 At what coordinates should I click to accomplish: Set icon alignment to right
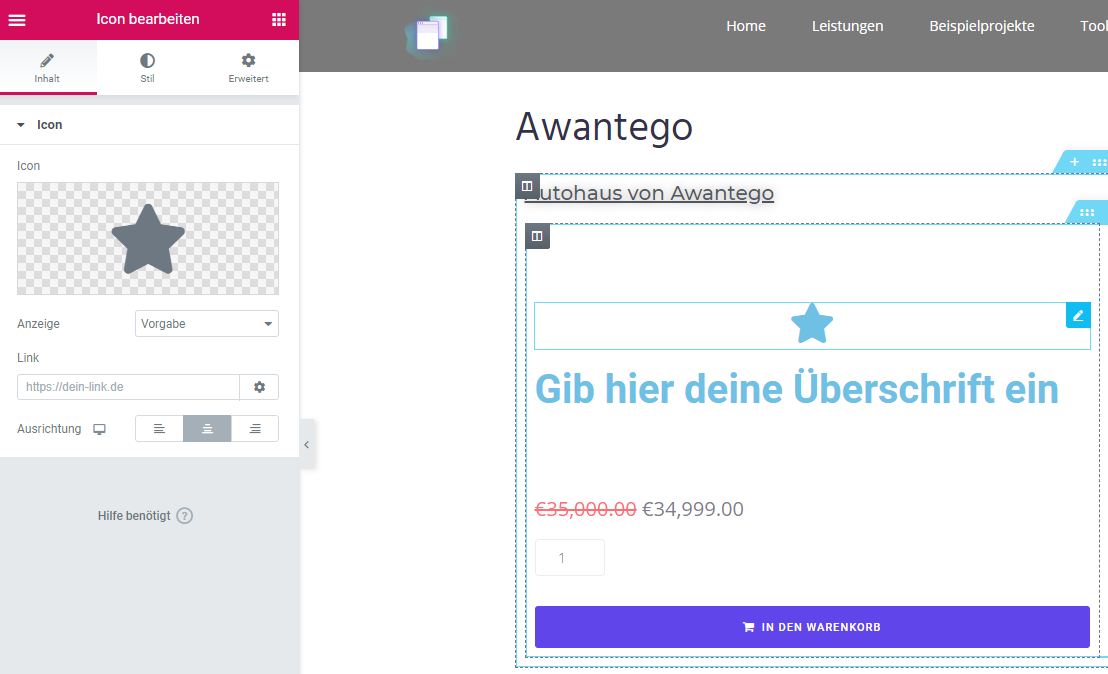click(255, 428)
